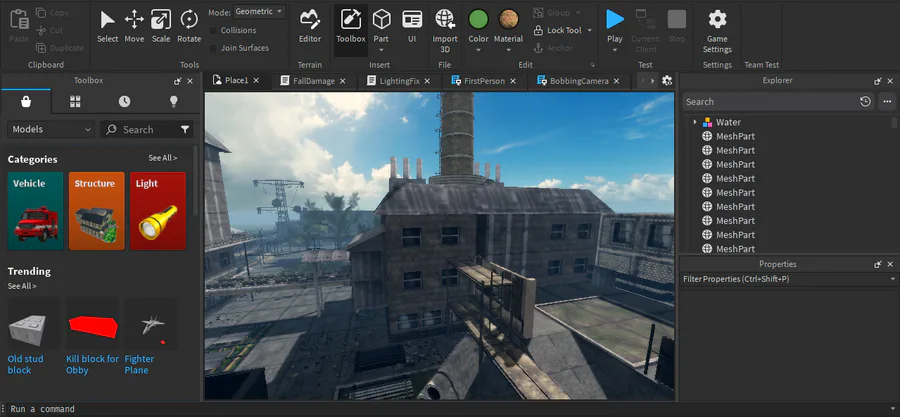Enable Collisions checkbox
900x417 pixels.
coord(213,30)
